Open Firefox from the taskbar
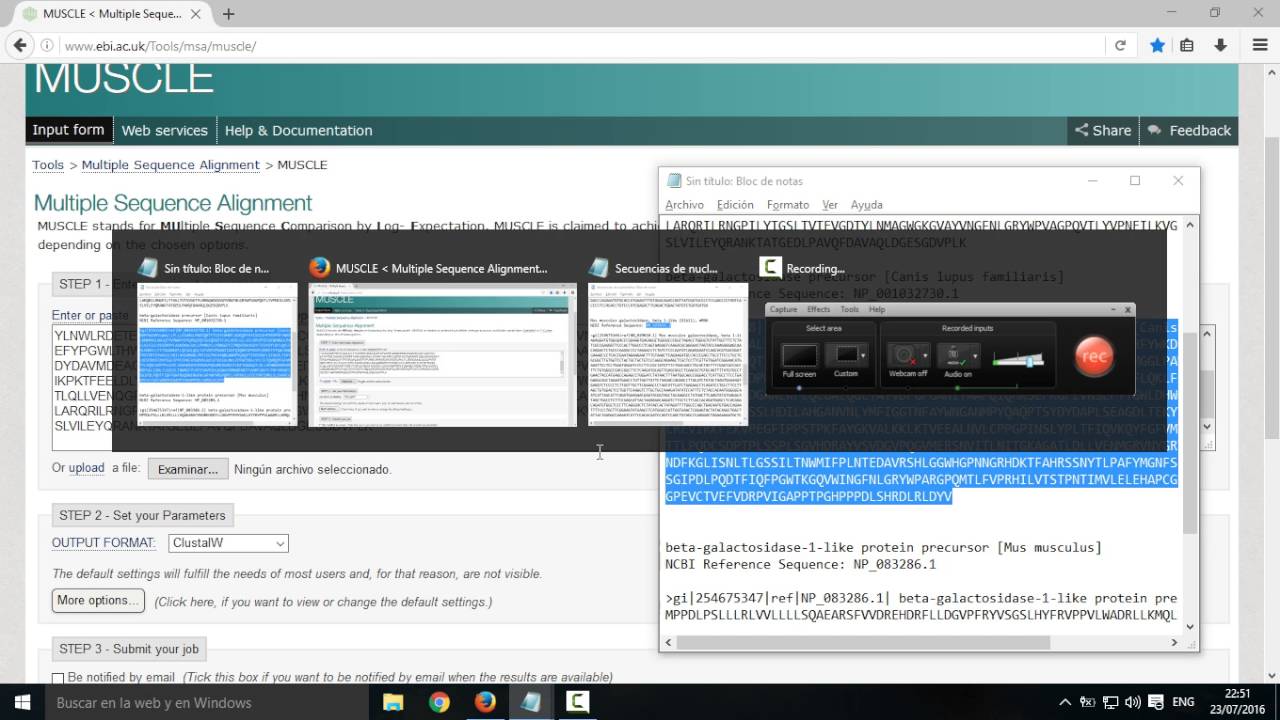Screen dimensions: 1280x720 click(x=485, y=702)
